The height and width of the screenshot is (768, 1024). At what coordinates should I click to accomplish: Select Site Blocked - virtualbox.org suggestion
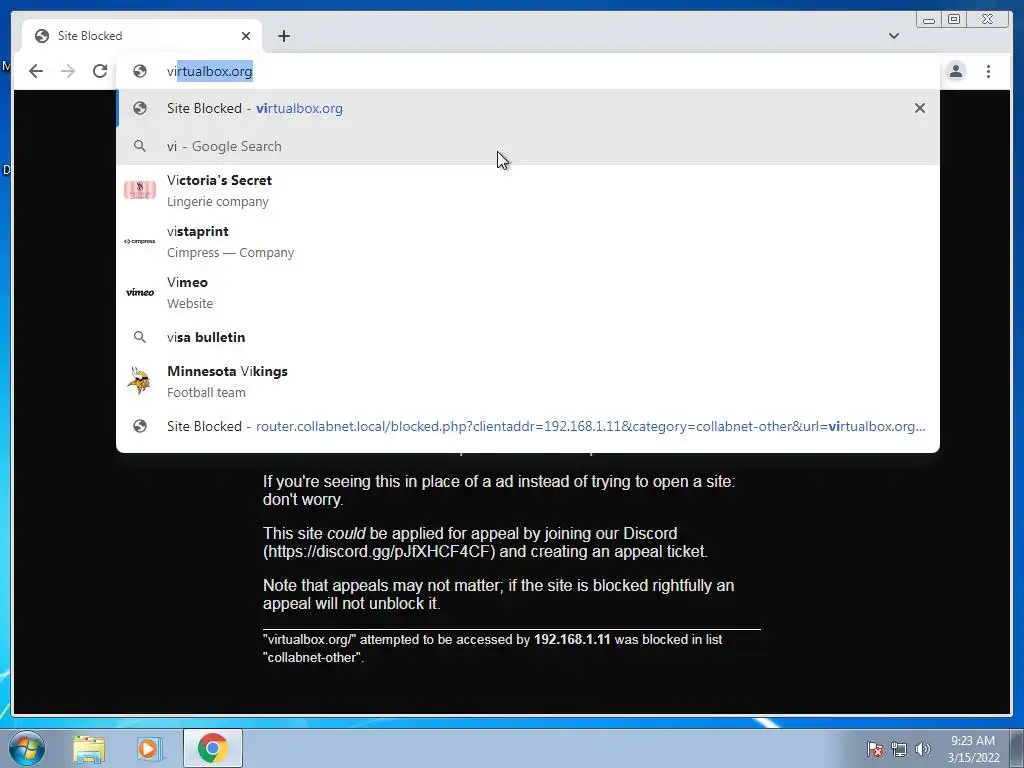528,108
